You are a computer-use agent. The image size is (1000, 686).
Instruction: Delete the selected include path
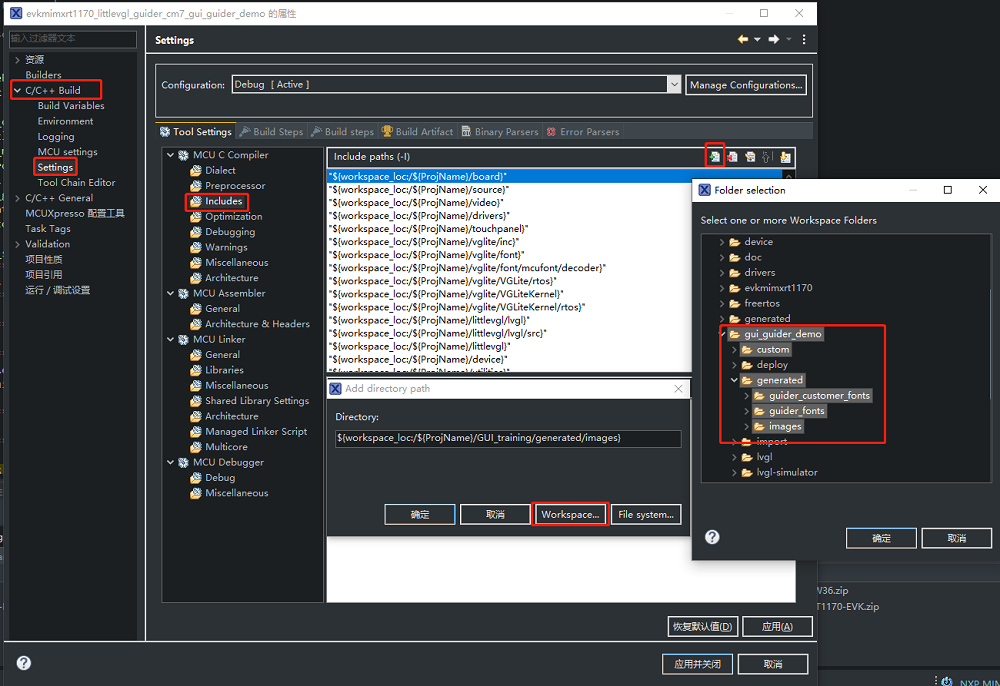732,157
